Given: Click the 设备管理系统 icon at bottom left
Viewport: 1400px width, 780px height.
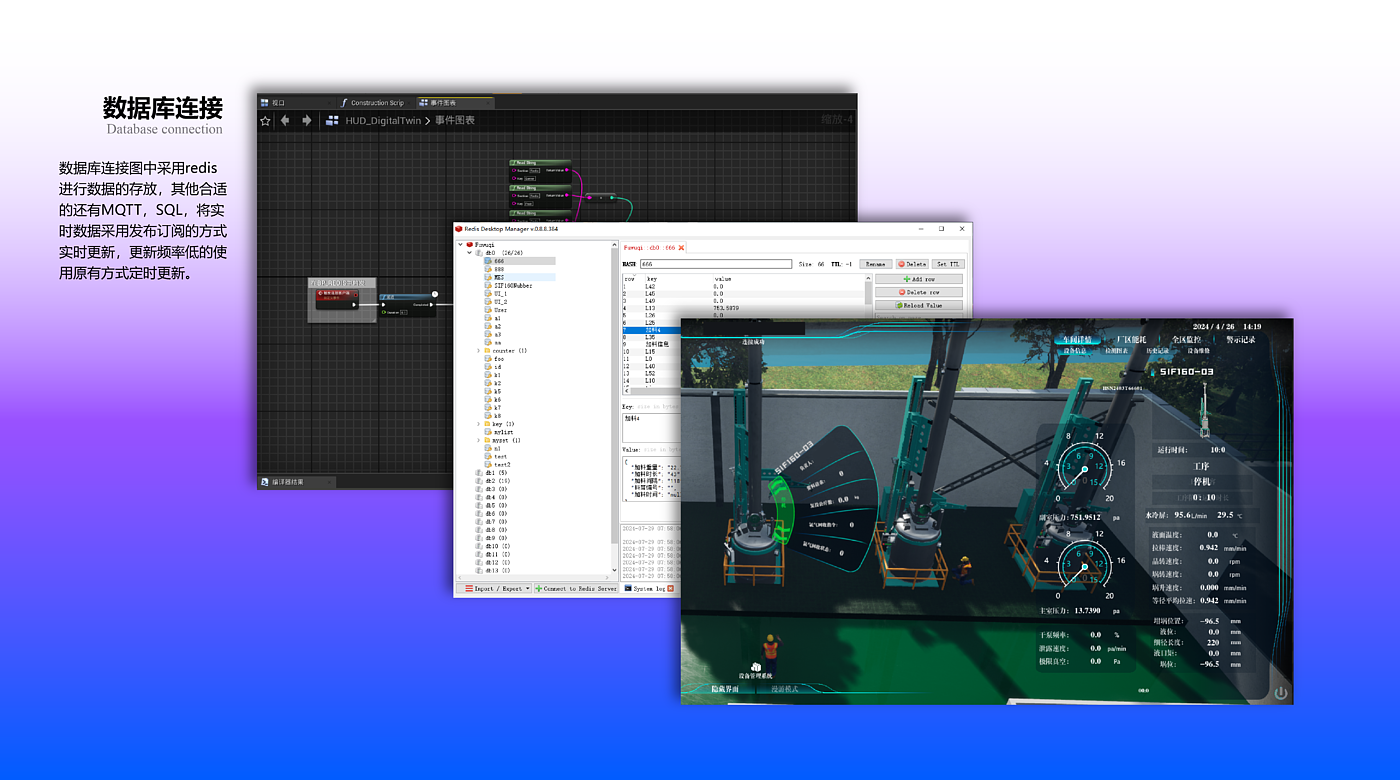Looking at the screenshot, I should [x=757, y=667].
